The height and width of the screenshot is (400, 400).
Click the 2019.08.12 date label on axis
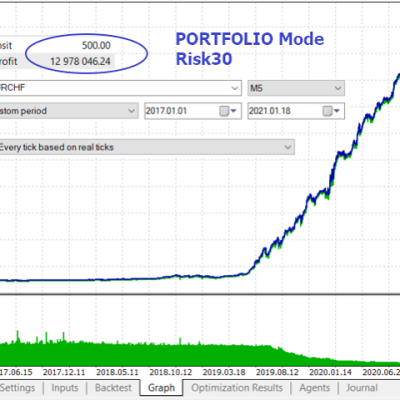pos(277,372)
